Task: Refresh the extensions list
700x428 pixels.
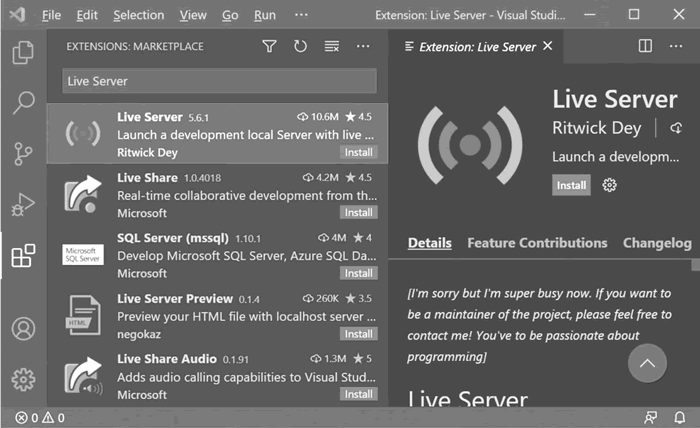Action: pos(300,46)
